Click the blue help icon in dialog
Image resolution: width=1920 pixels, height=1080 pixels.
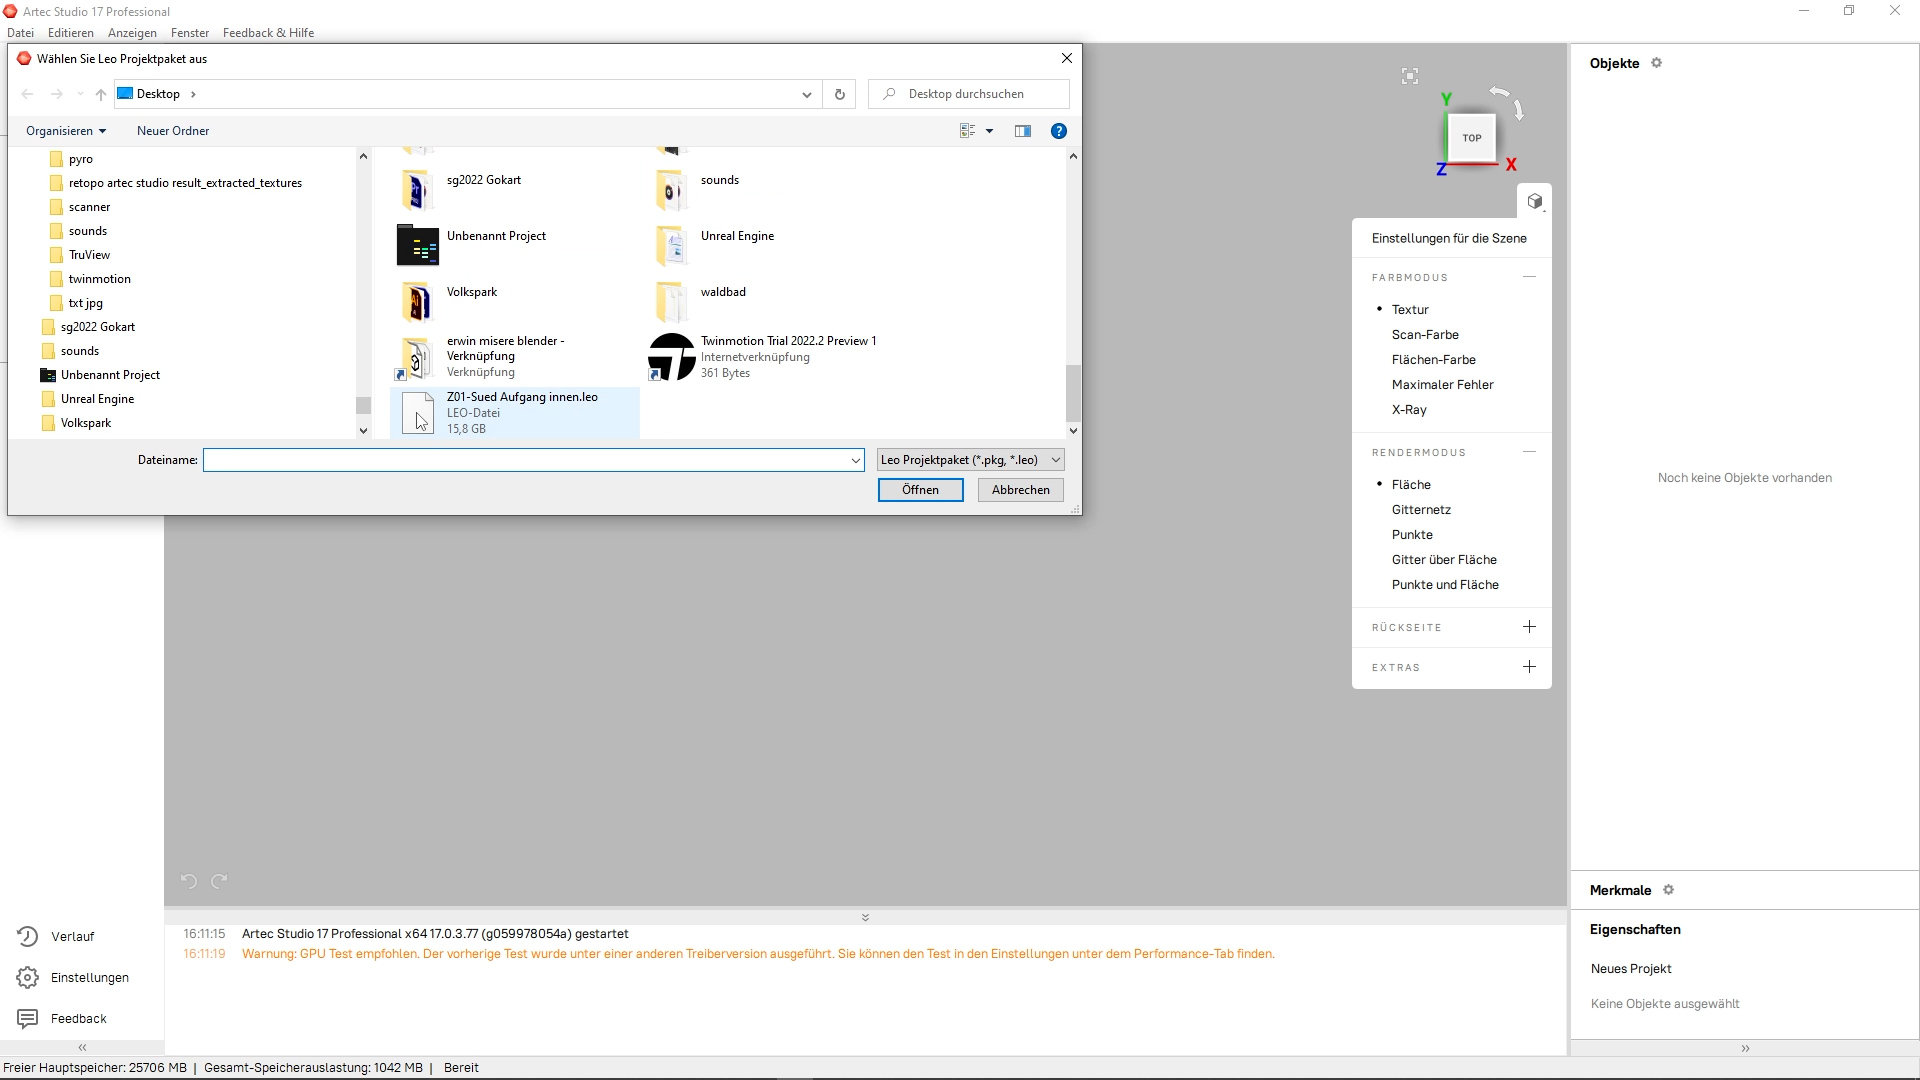(x=1059, y=131)
